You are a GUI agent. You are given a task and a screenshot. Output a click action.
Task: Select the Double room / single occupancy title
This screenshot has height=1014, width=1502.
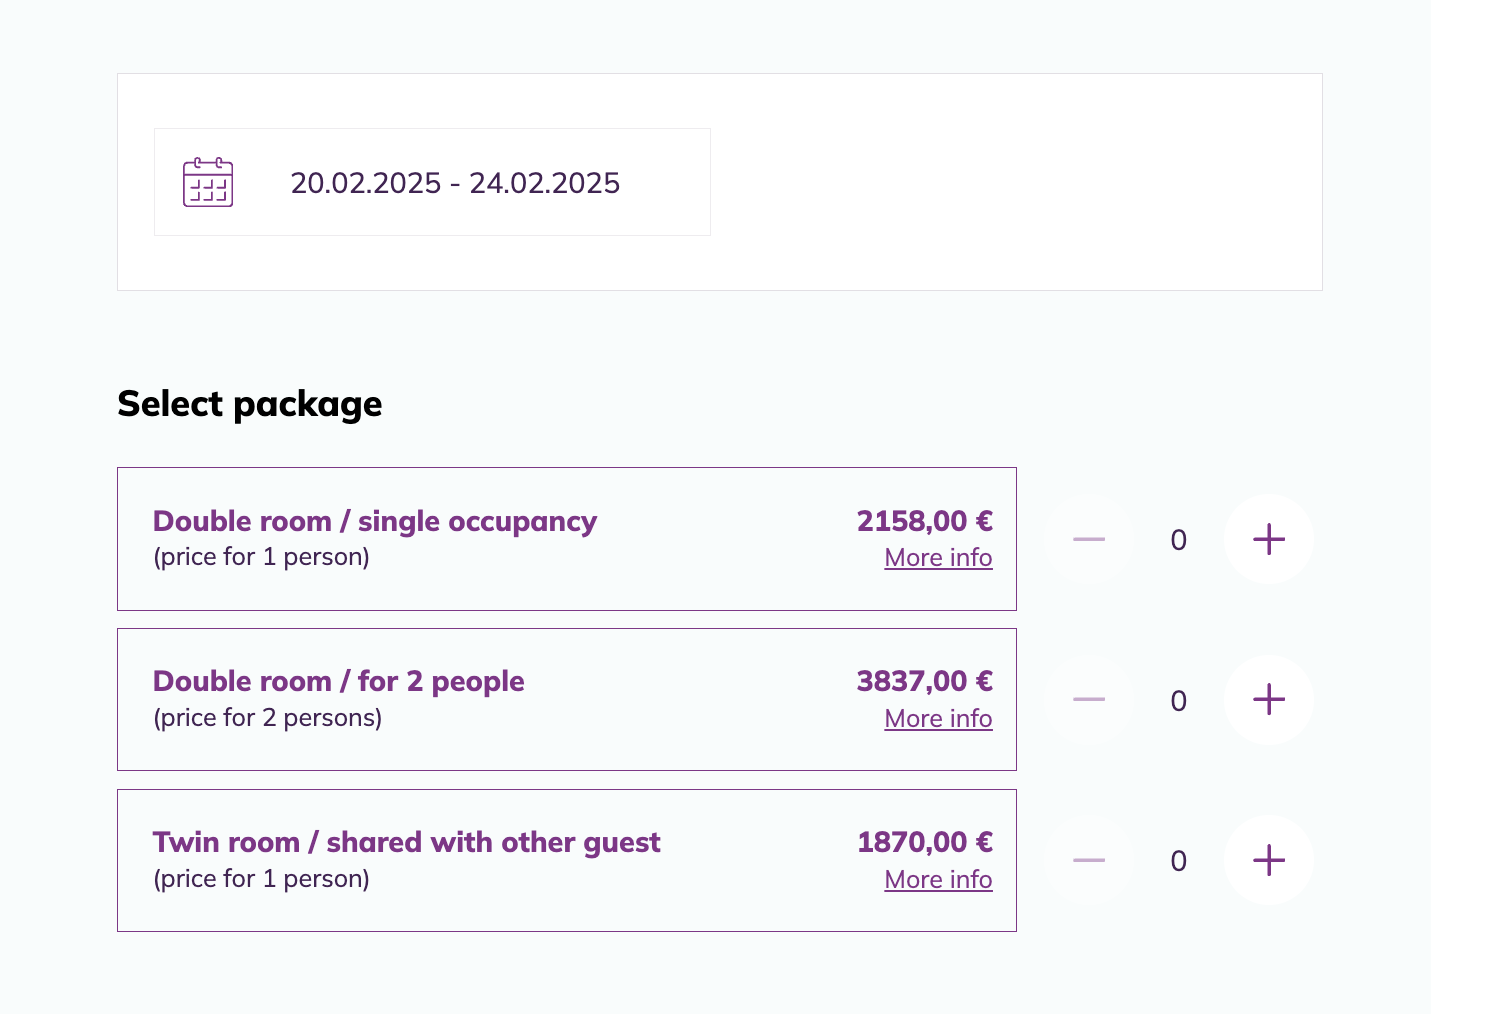[375, 521]
